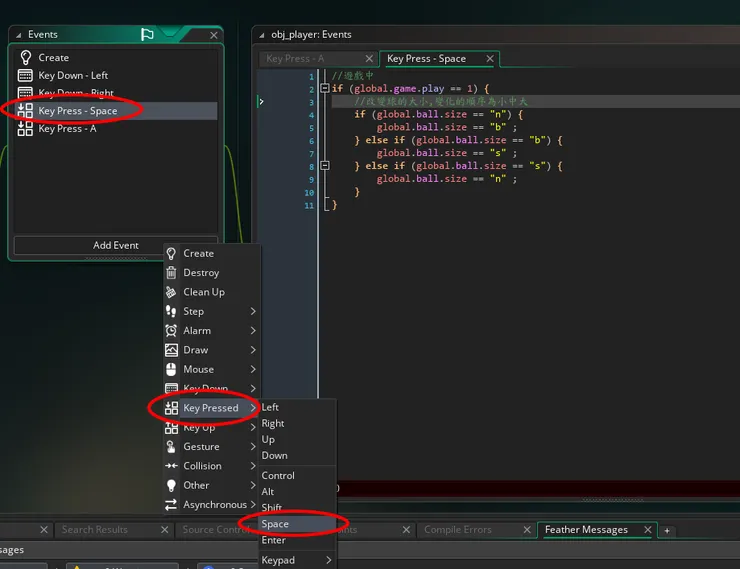The height and width of the screenshot is (569, 740).
Task: Click the Mouse icon in the event menu
Action: point(171,369)
